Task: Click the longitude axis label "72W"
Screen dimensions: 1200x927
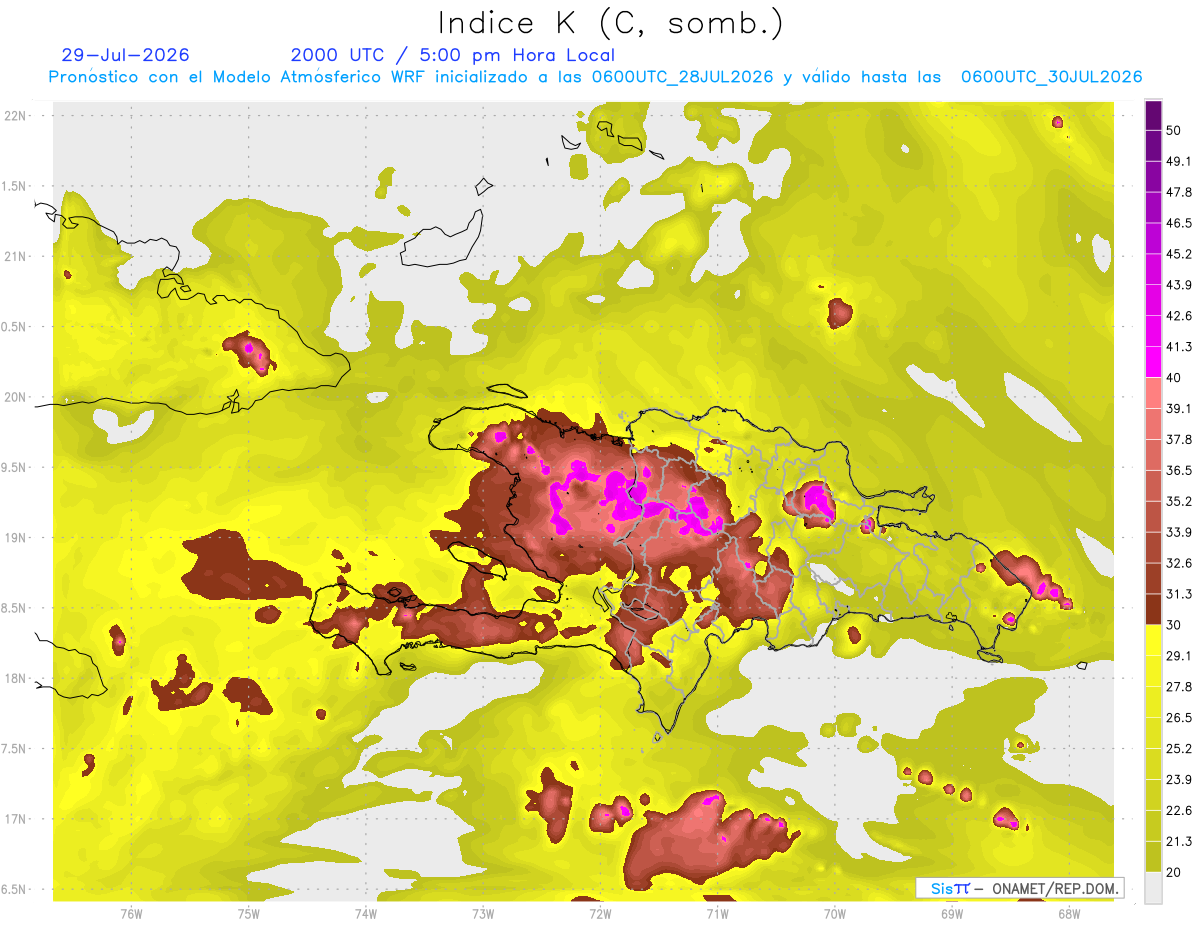Action: (600, 914)
